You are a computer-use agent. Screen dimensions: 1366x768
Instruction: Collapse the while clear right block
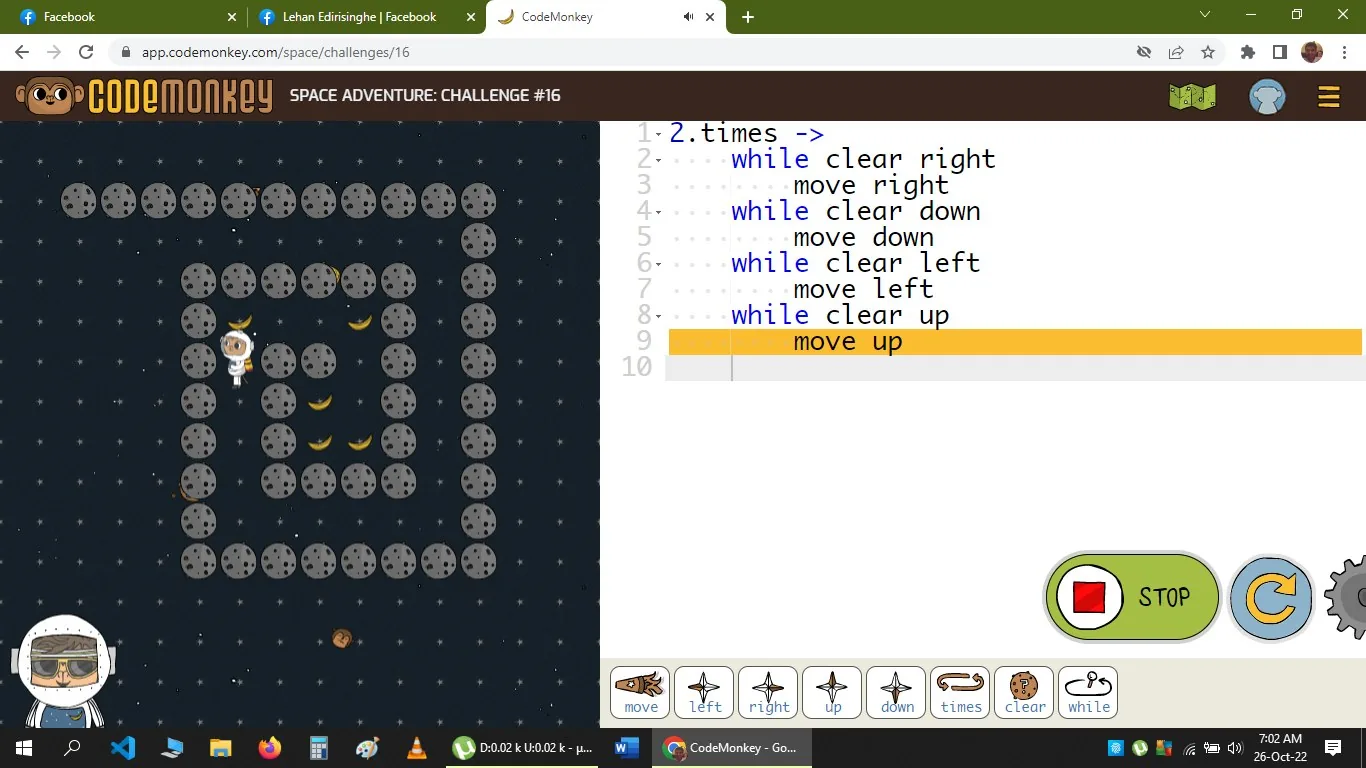(x=656, y=158)
